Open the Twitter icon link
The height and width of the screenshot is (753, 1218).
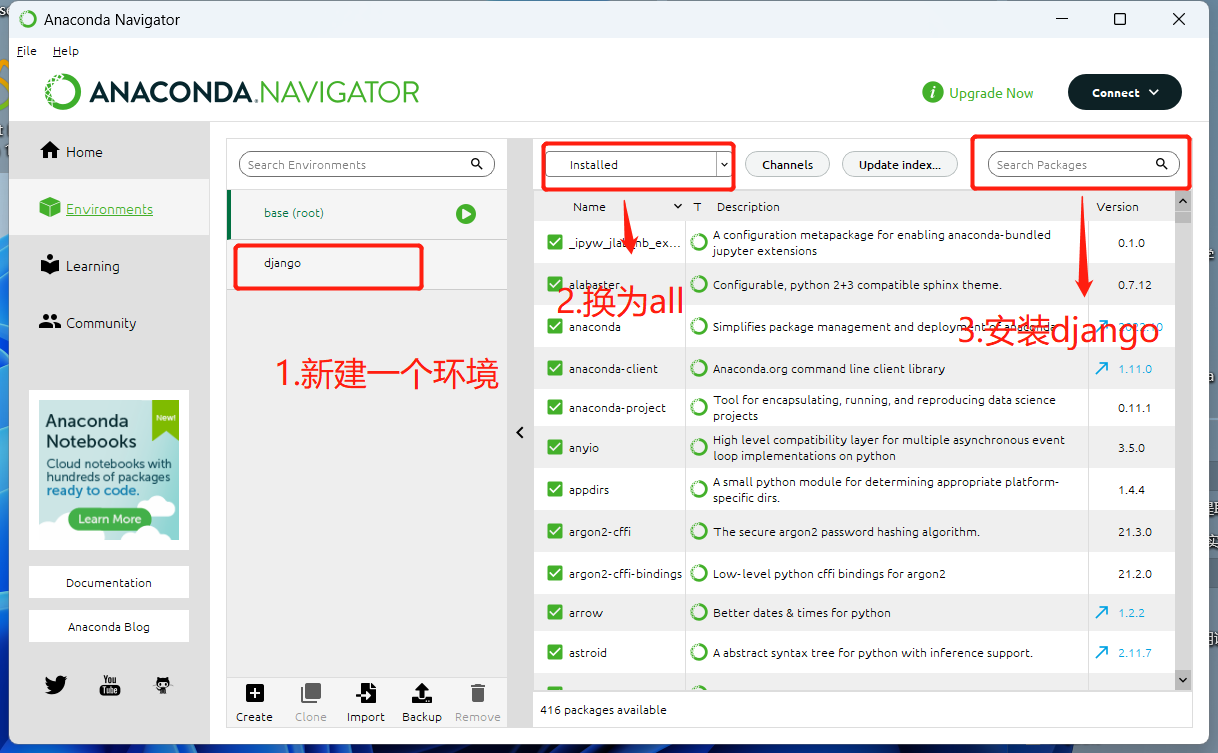56,685
